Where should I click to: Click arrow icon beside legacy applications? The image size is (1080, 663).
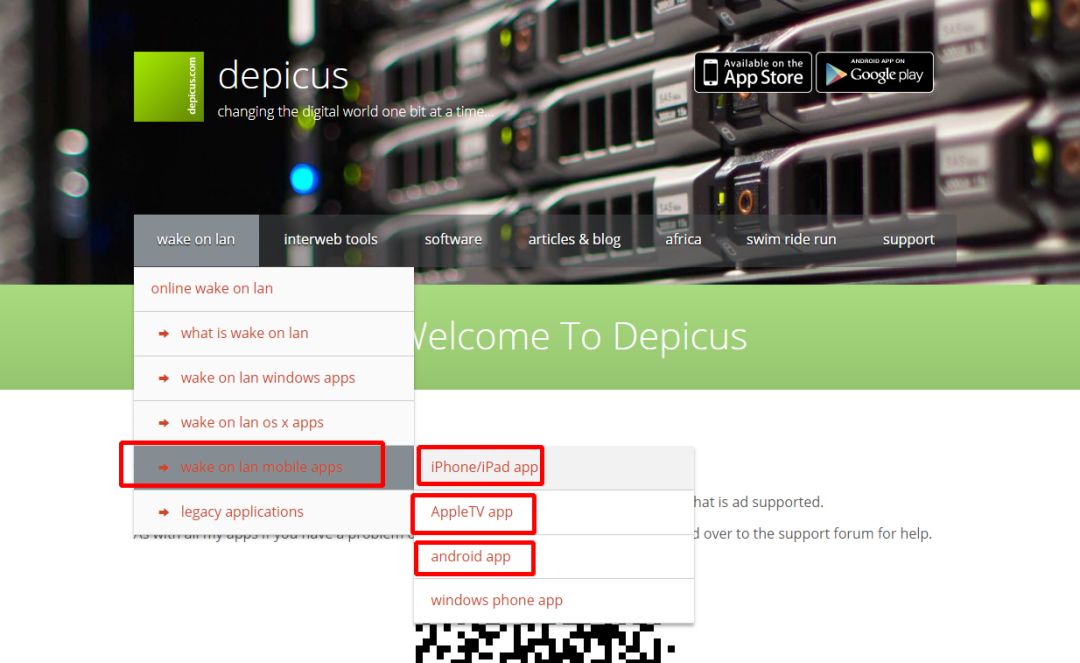[x=164, y=513]
